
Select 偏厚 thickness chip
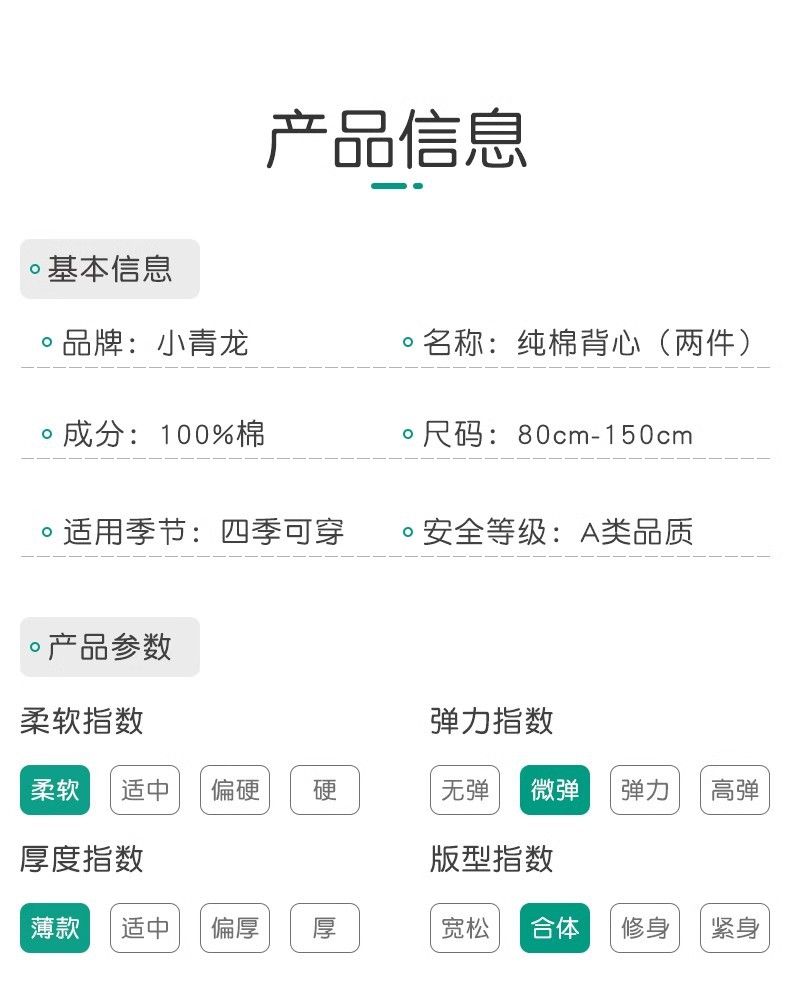tap(235, 928)
